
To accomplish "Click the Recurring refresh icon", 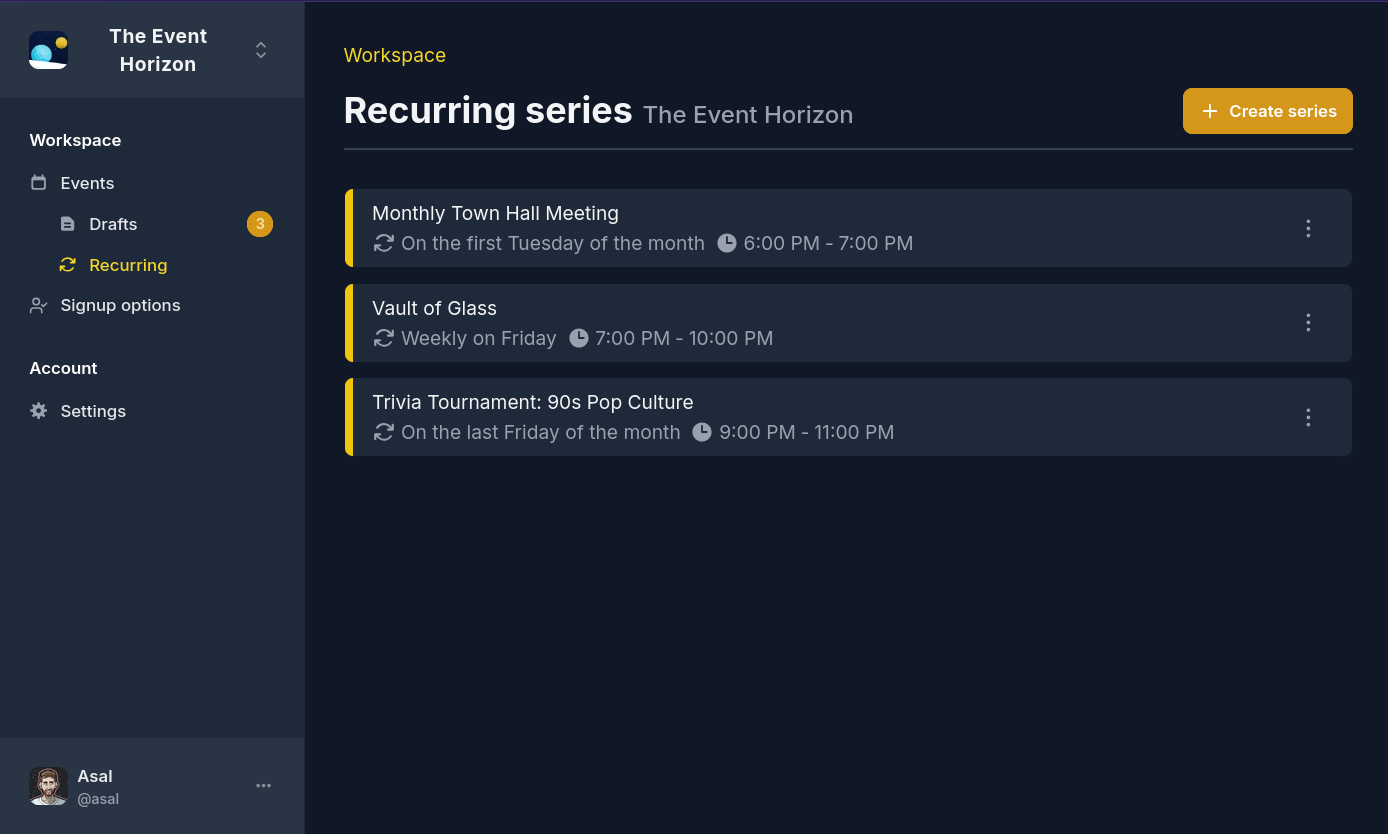I will [66, 264].
